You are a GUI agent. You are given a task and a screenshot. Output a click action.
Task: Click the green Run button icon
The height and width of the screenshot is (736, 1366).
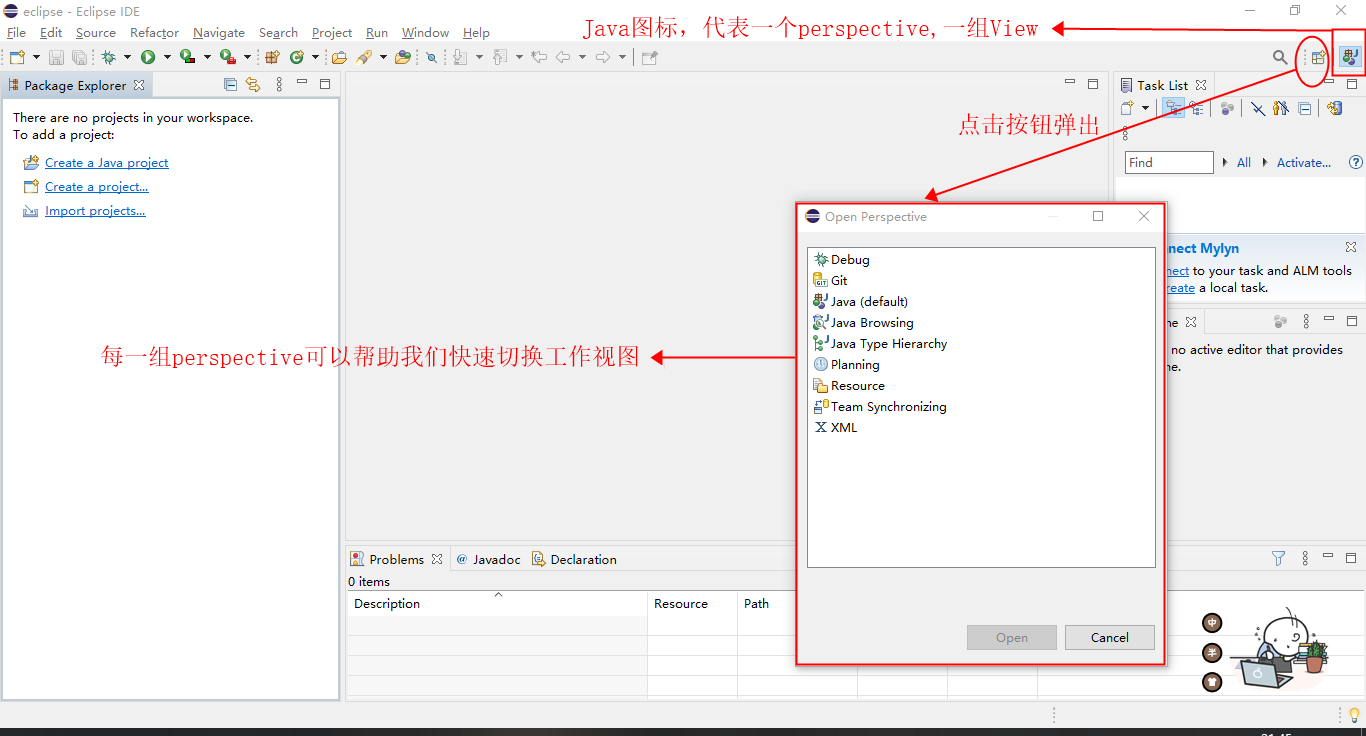tap(148, 57)
